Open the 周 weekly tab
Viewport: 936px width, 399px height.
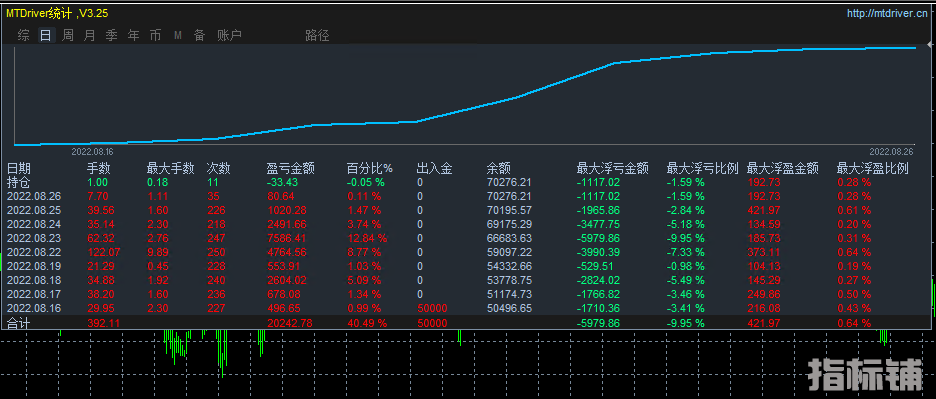point(67,35)
